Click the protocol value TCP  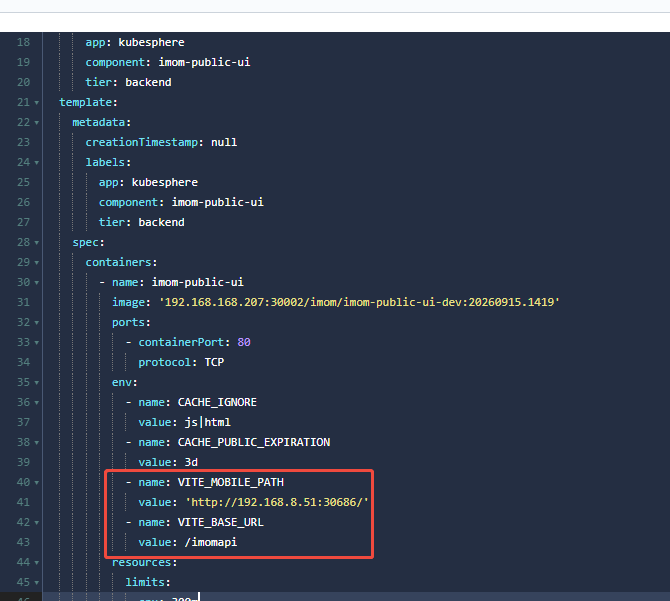[214, 362]
